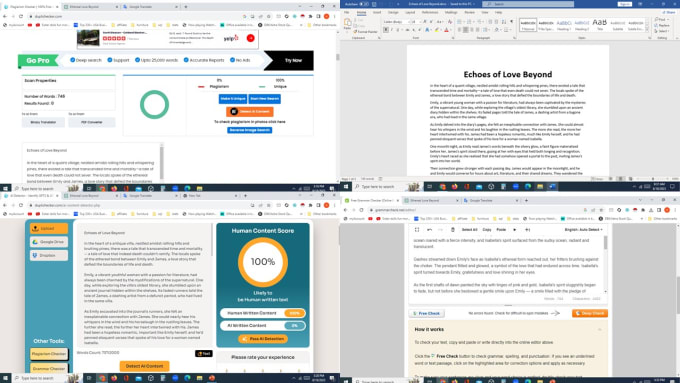
Task: Click the Windows Start button under the Word window
Action: tap(346, 187)
